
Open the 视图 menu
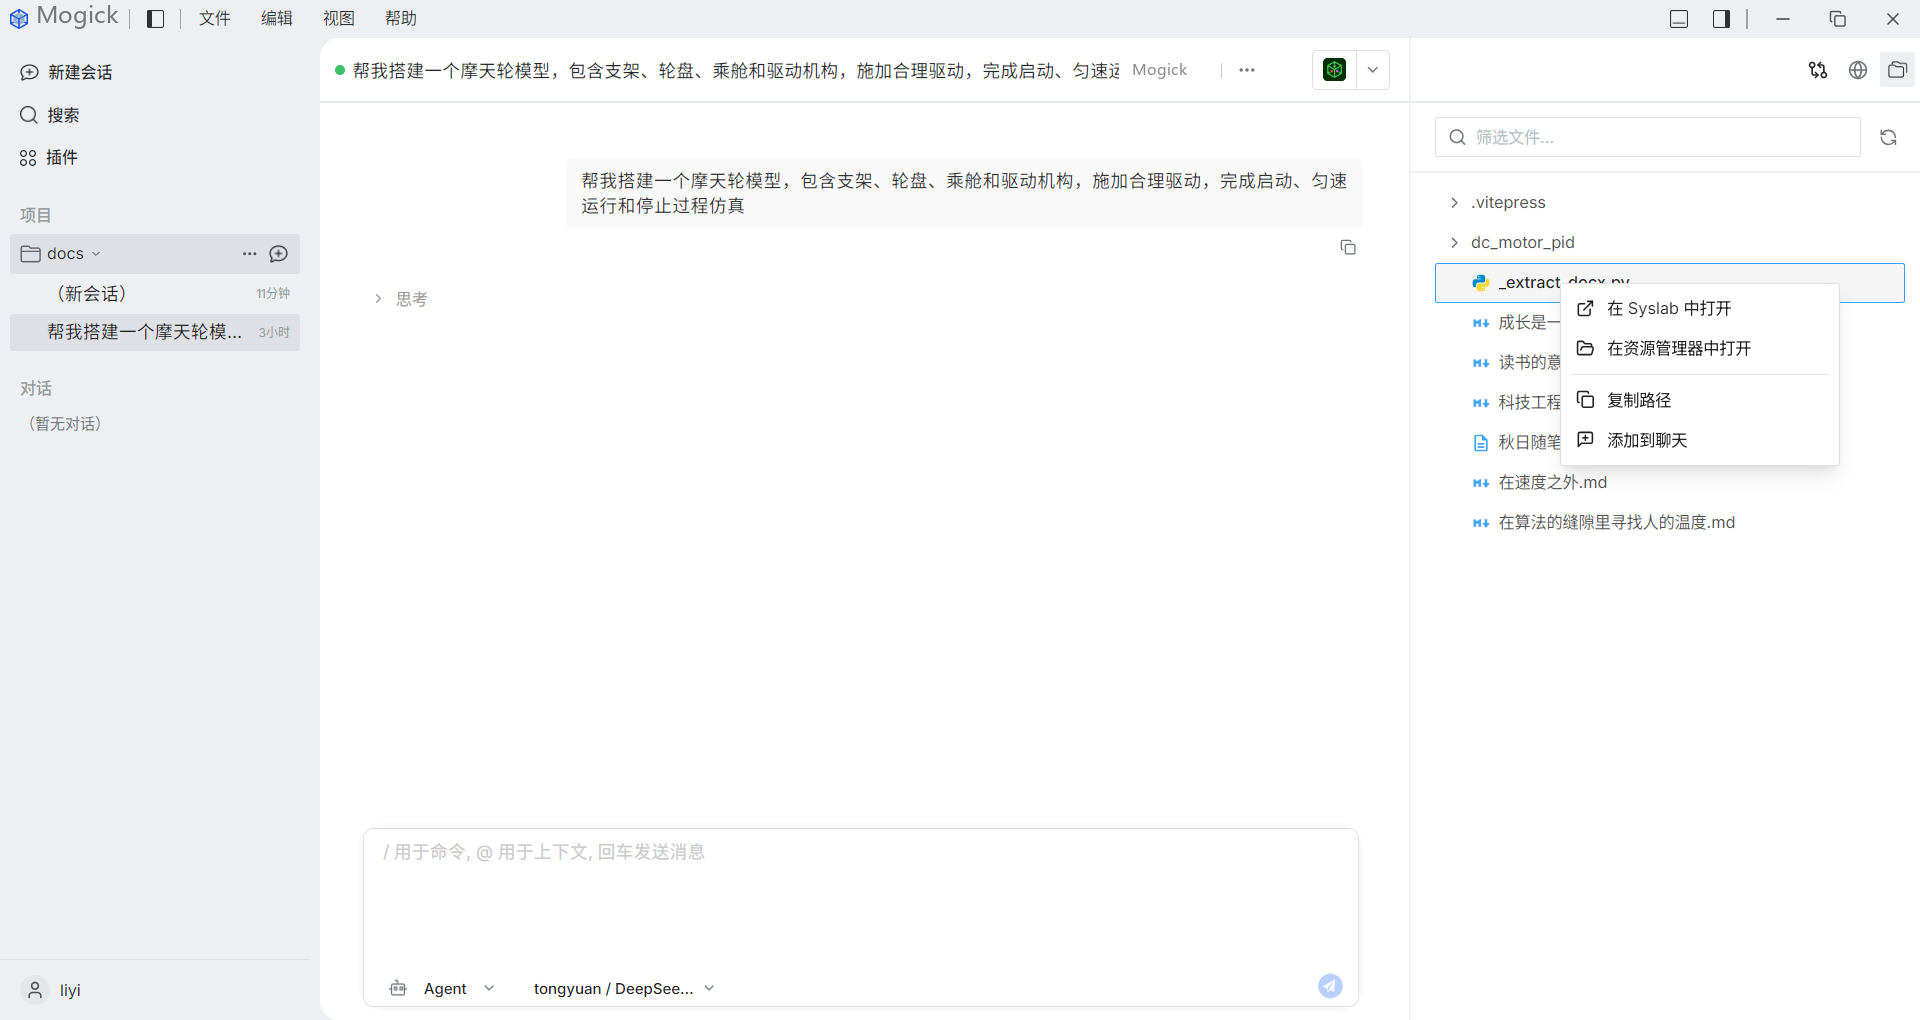[339, 19]
